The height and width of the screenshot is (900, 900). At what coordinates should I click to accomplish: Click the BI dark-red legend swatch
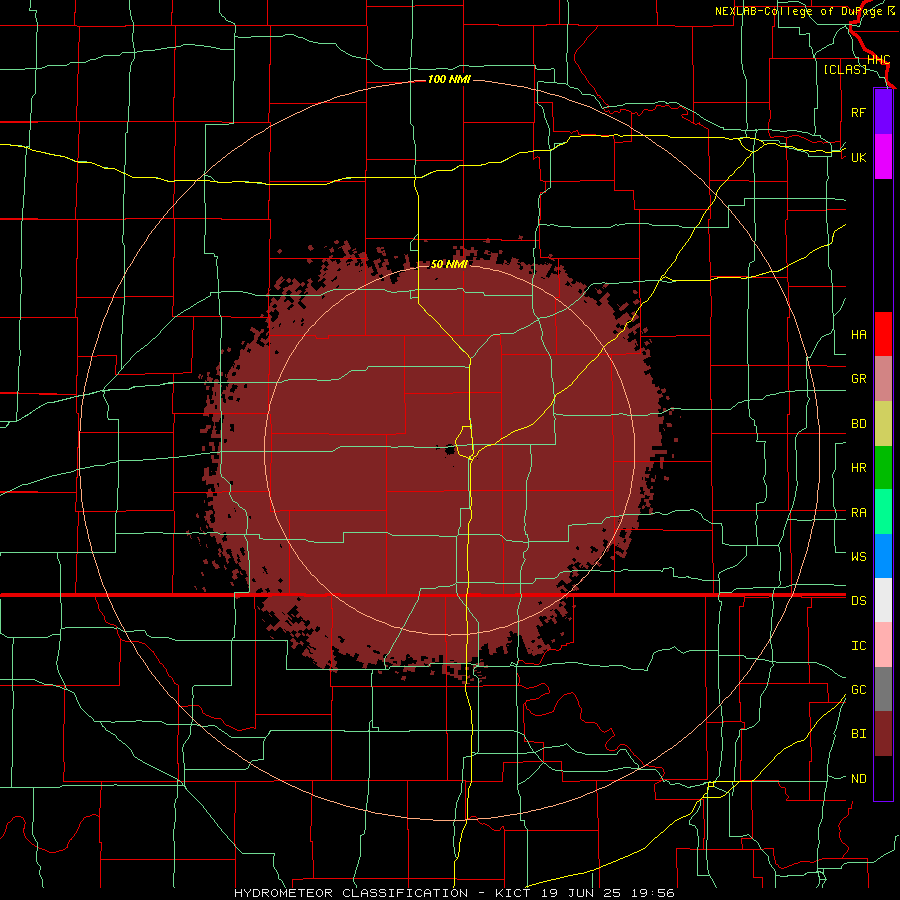click(883, 734)
